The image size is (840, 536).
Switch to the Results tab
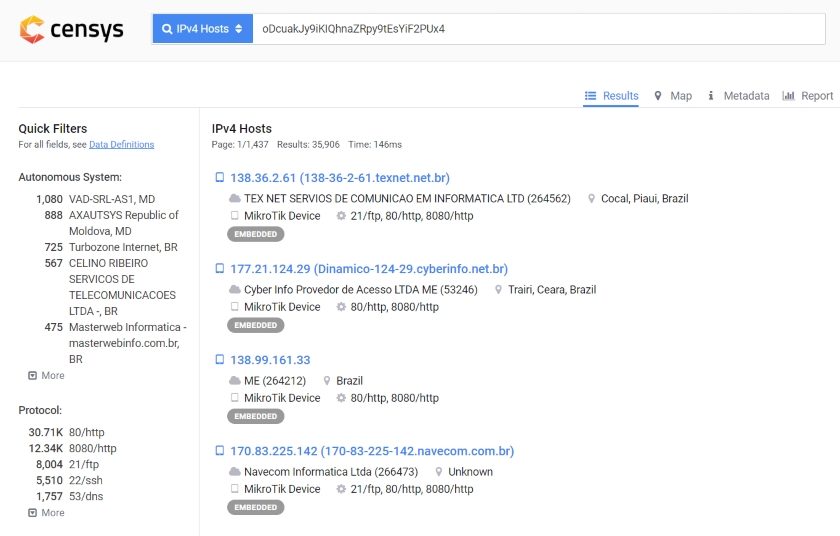tap(611, 96)
